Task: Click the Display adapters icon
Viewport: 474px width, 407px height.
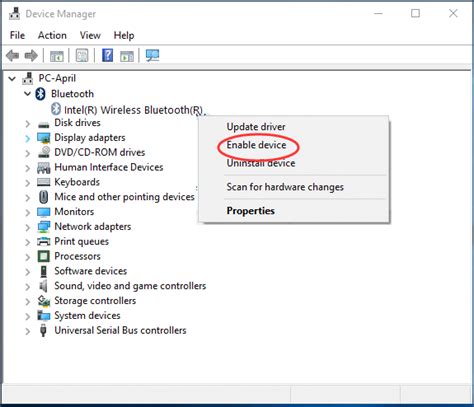Action: 44,138
